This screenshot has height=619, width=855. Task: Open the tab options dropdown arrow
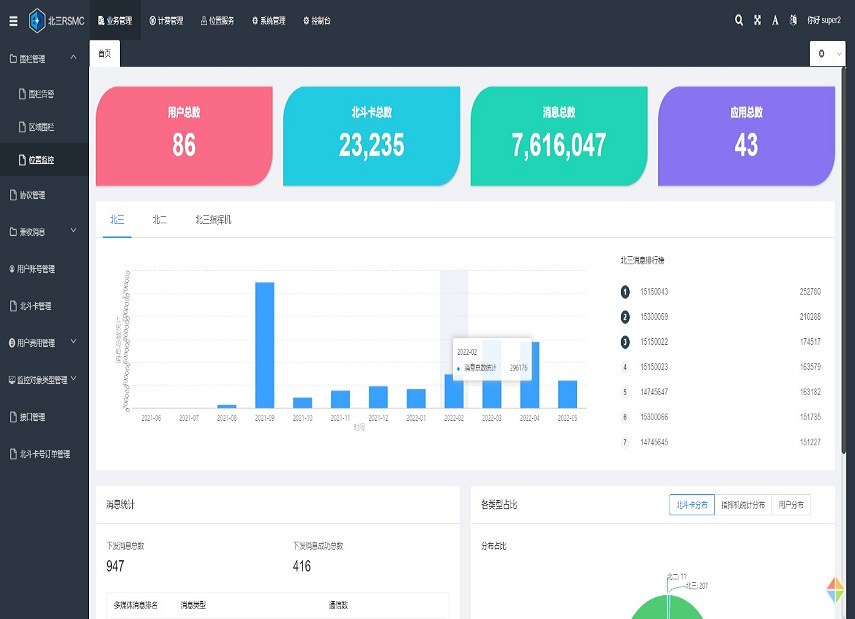(x=838, y=54)
